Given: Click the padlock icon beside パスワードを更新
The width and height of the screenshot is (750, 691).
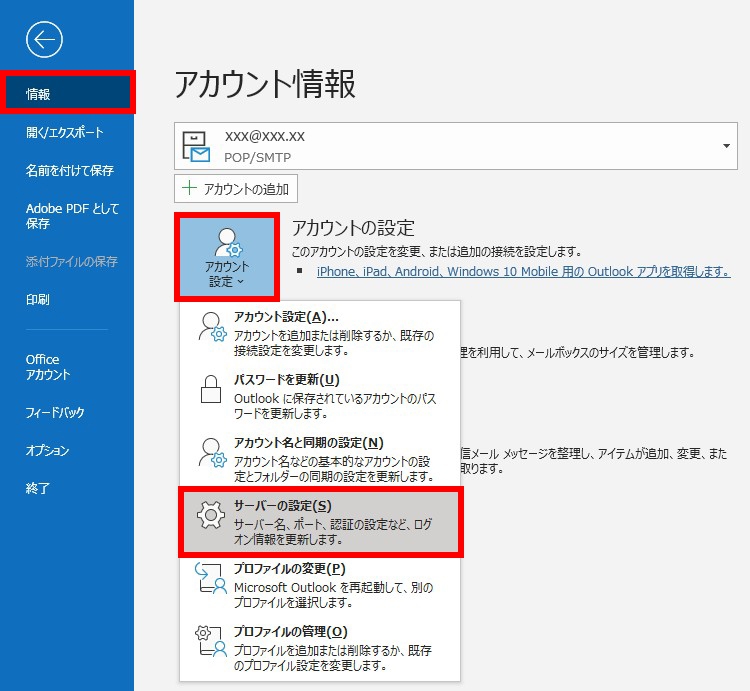Looking at the screenshot, I should pos(210,389).
